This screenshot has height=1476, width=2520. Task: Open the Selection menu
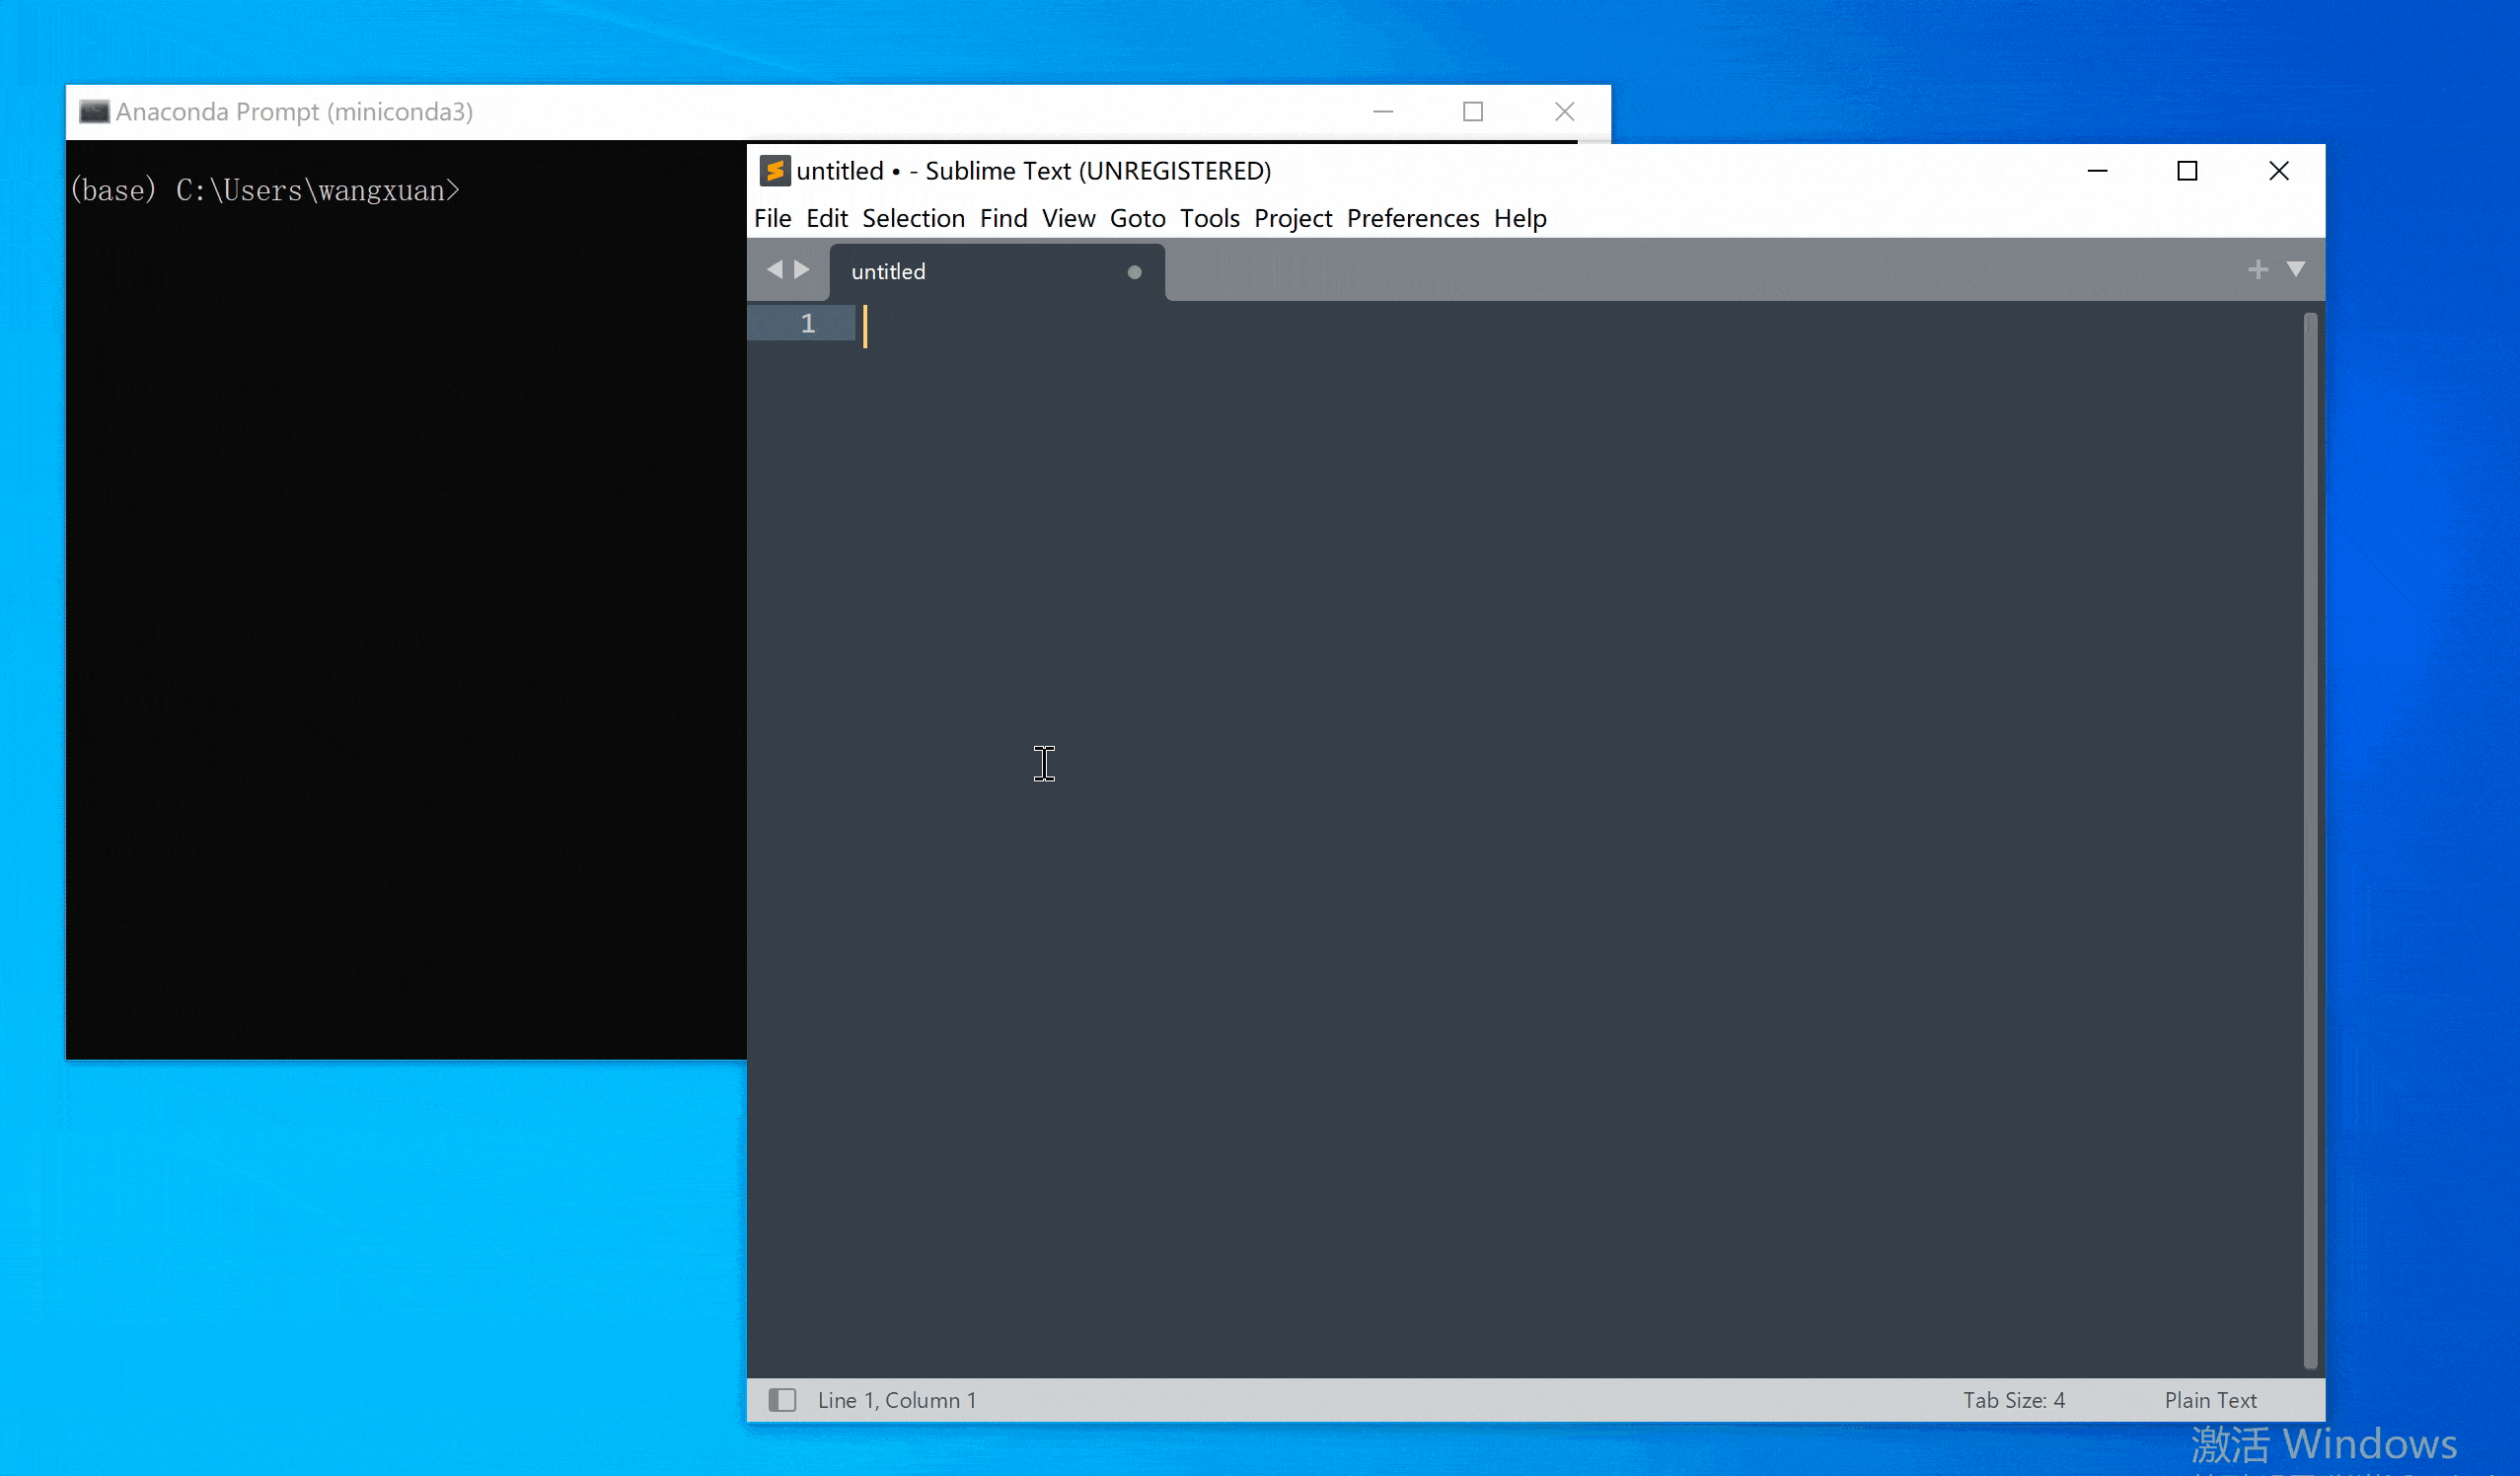pyautogui.click(x=913, y=218)
